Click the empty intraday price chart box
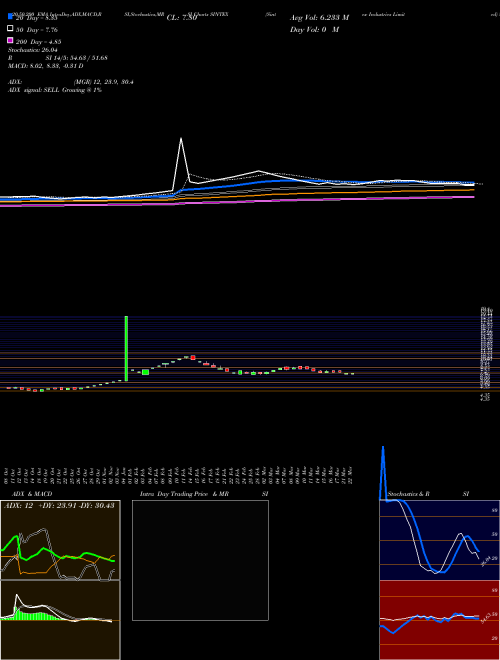 point(200,560)
